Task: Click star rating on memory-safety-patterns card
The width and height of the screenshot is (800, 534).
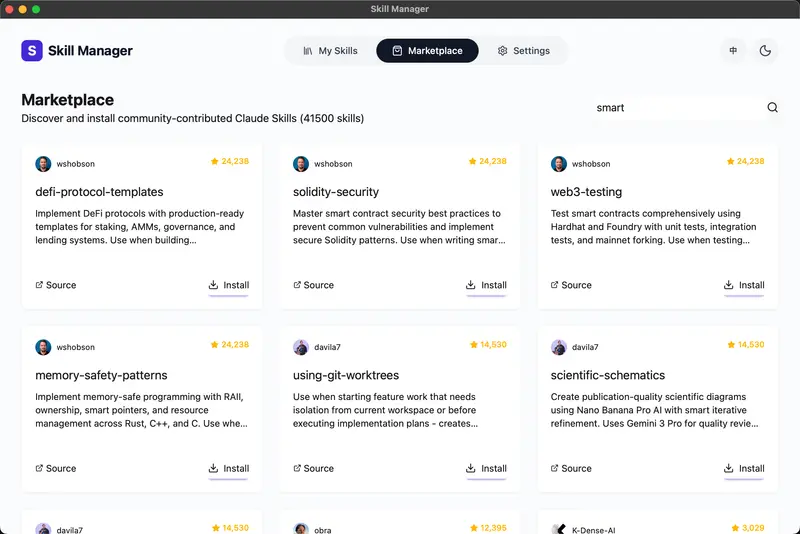Action: pos(229,344)
